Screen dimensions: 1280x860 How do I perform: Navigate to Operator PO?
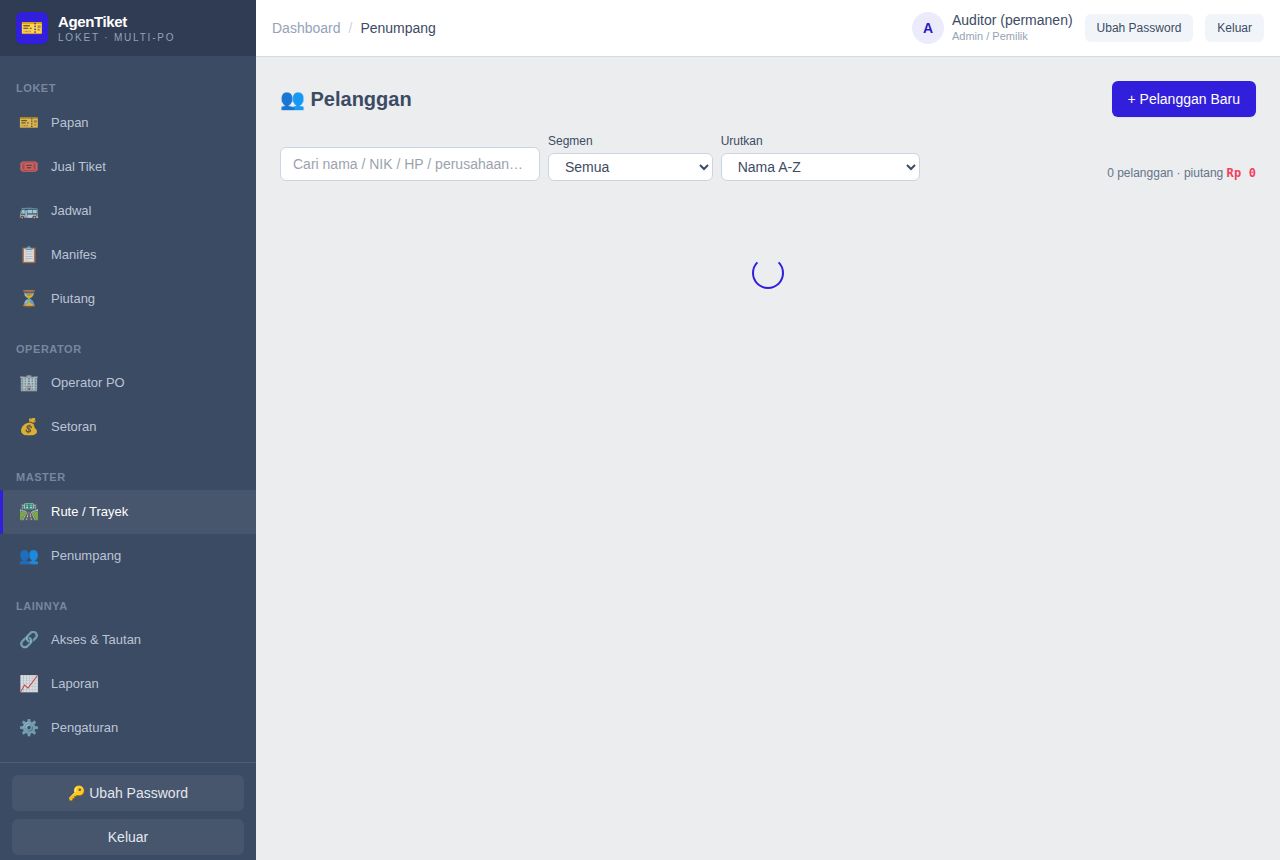pos(128,382)
